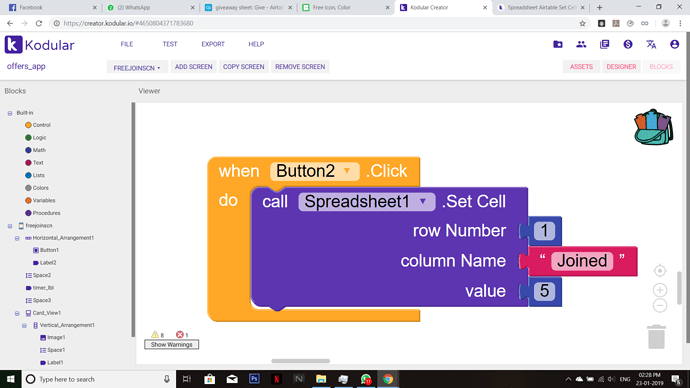This screenshot has width=690, height=388.
Task: Reload the browser page
Action: 39,23
